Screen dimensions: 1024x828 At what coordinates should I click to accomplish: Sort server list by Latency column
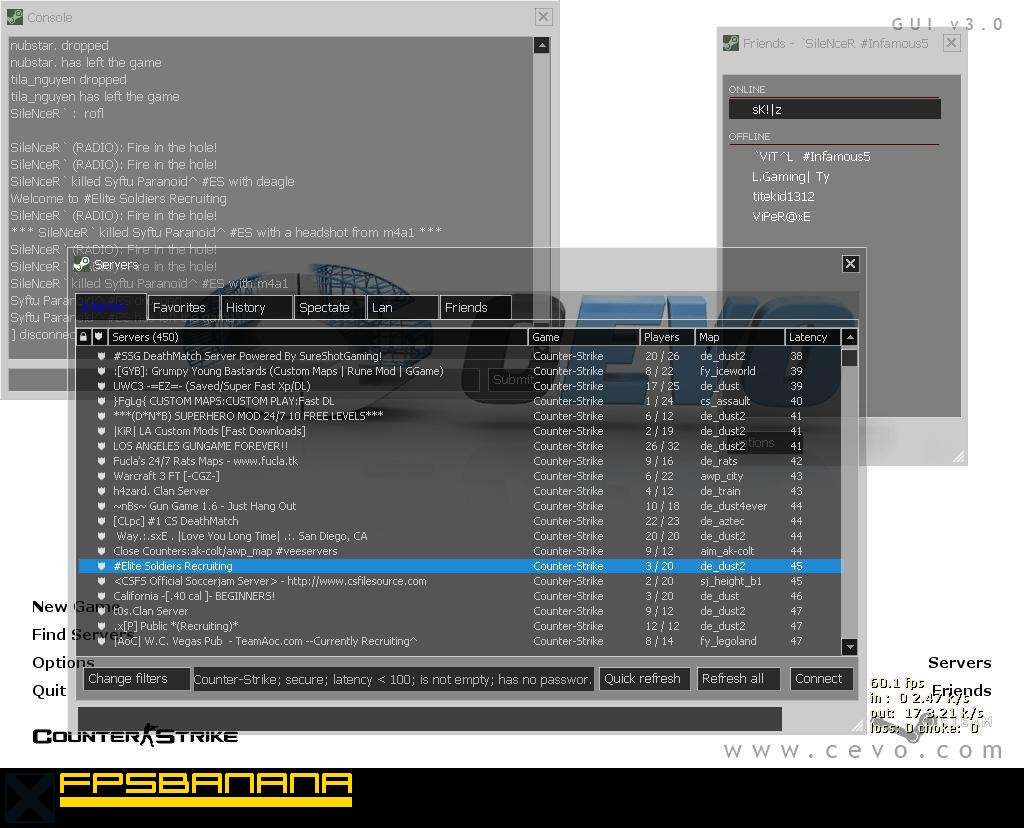(812, 337)
